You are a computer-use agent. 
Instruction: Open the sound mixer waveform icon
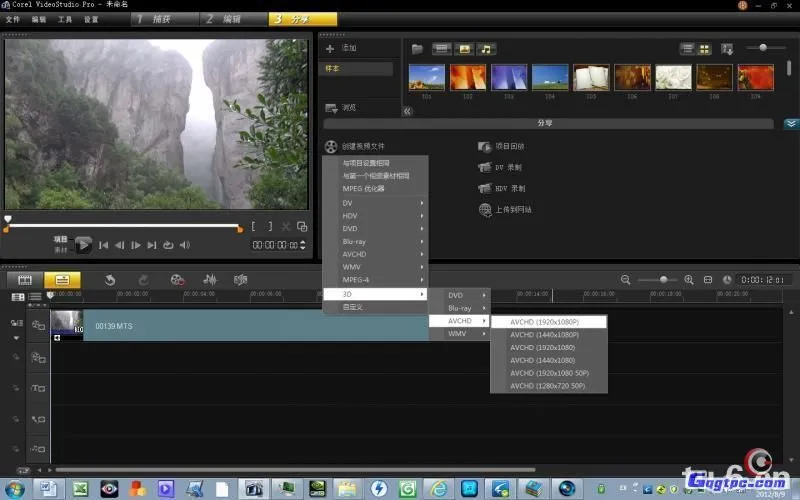(x=210, y=280)
